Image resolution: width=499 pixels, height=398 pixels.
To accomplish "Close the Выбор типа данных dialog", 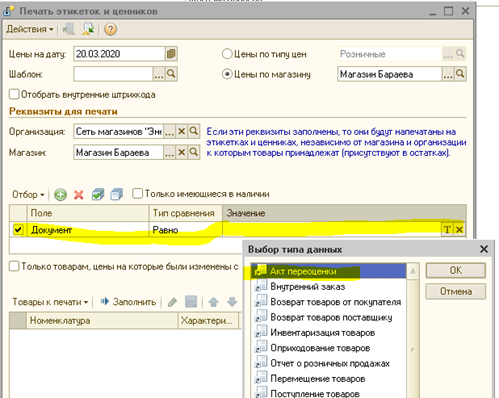I will click(x=484, y=249).
